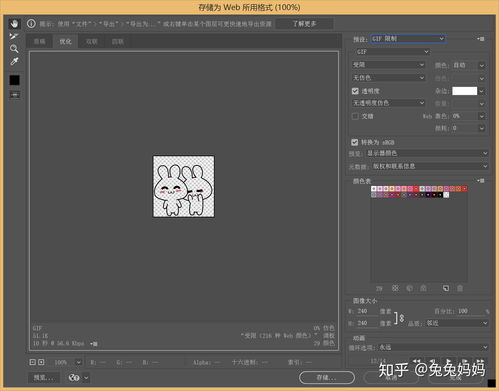Click delete color trash icon
The image size is (499, 391).
(x=460, y=288)
